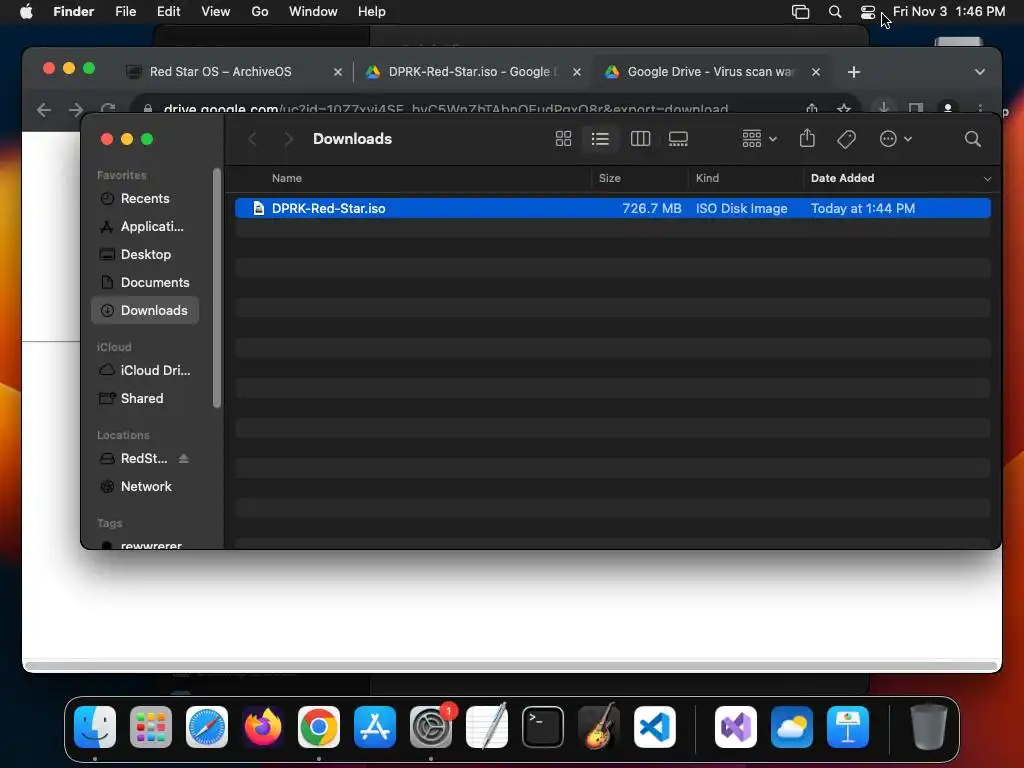Click the Finder back arrow
Viewport: 1024px width, 768px height.
tap(252, 138)
